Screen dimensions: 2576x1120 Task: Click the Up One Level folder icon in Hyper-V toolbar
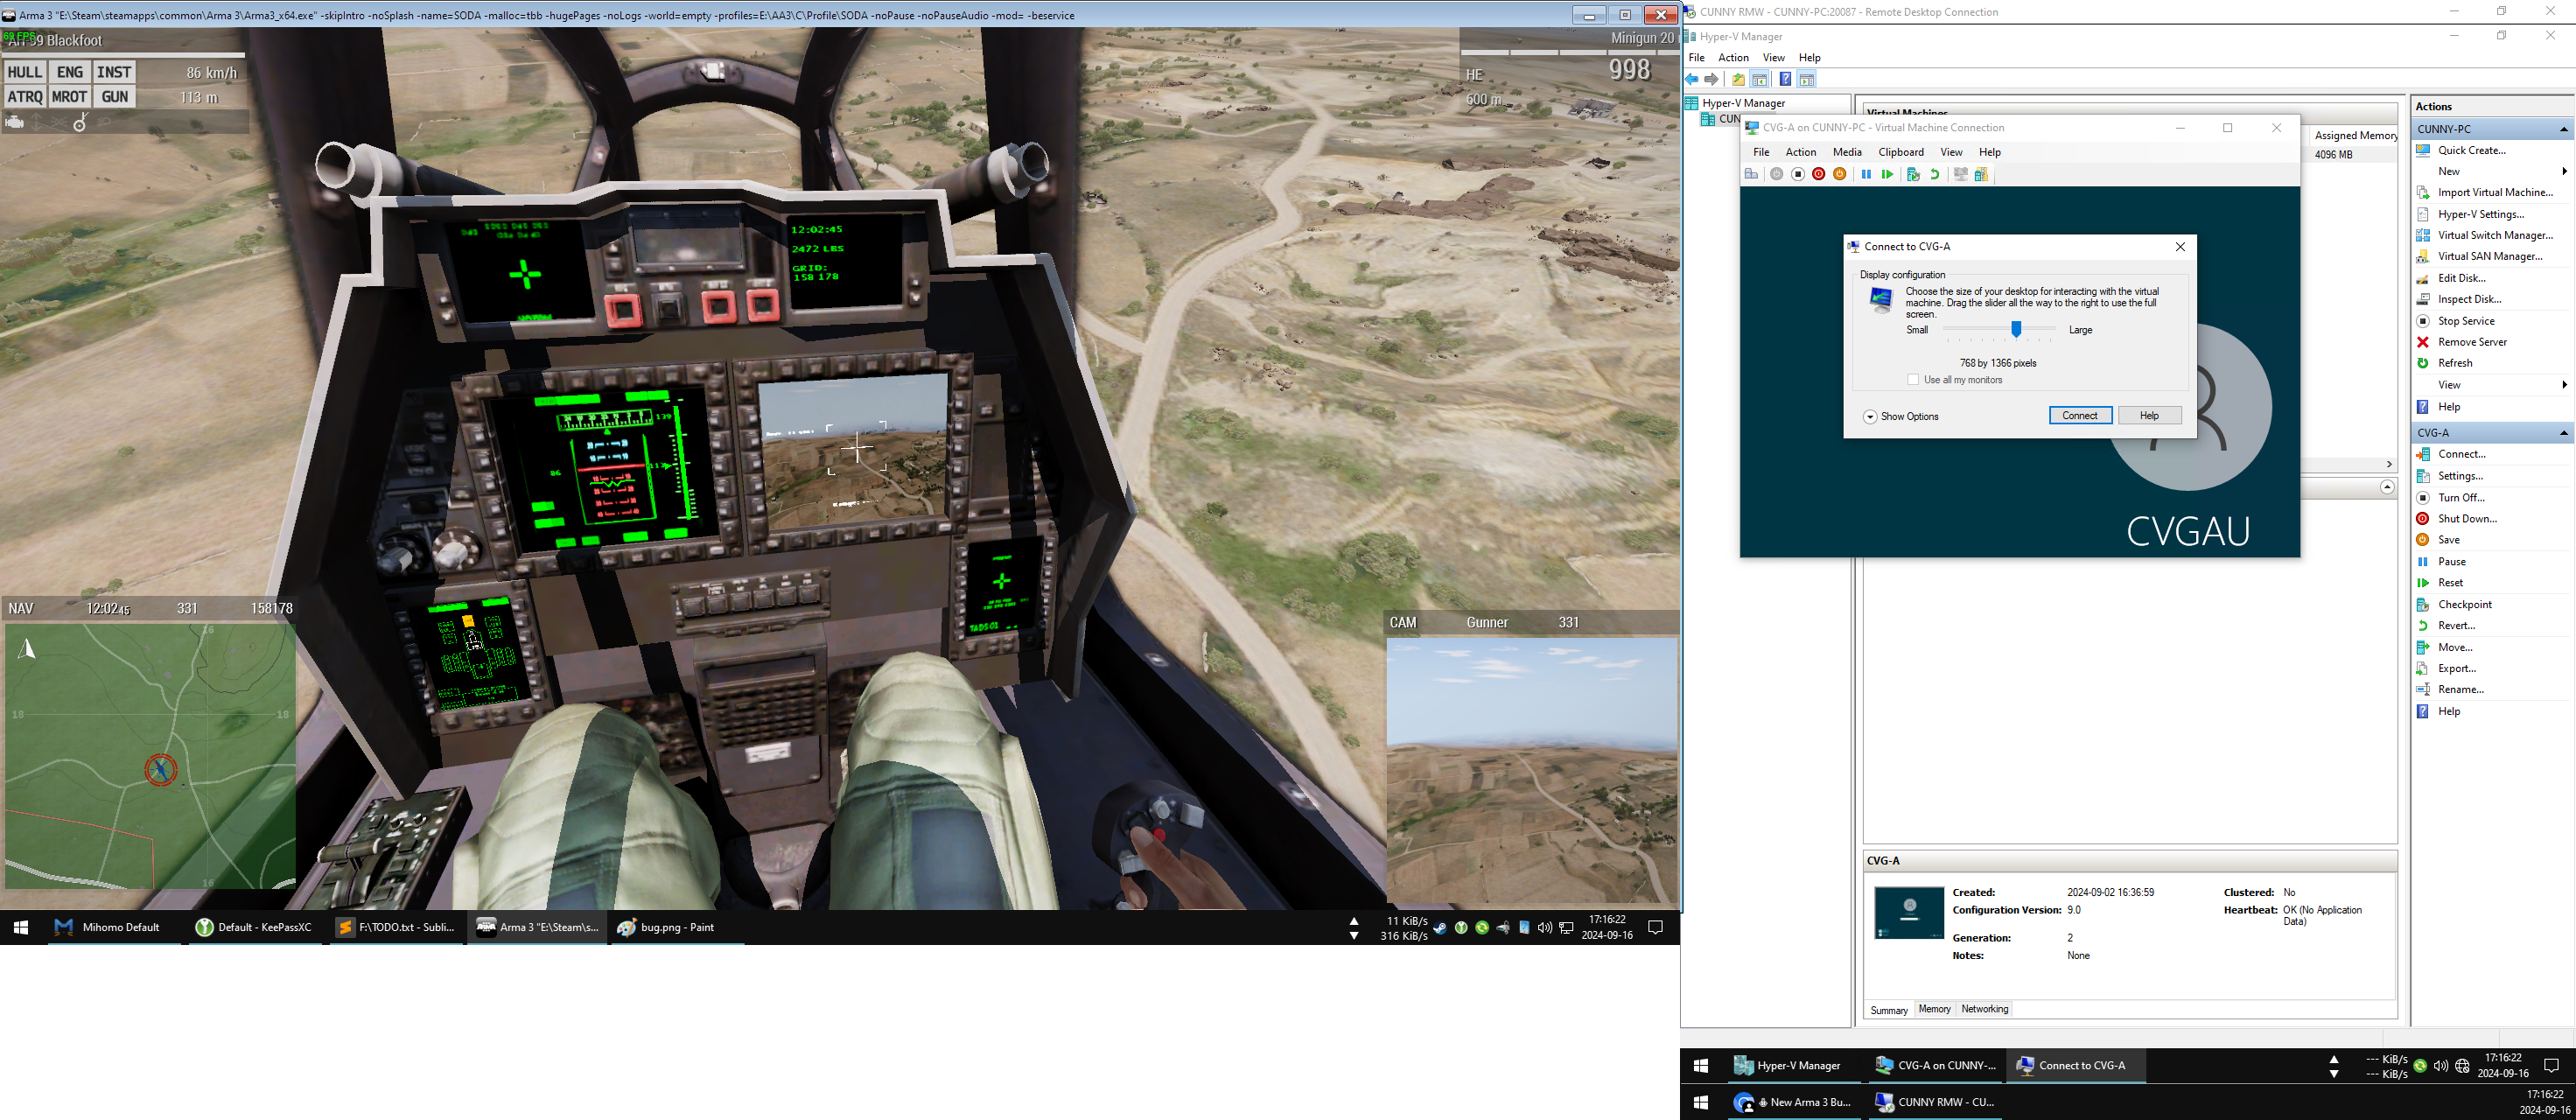click(x=1738, y=79)
